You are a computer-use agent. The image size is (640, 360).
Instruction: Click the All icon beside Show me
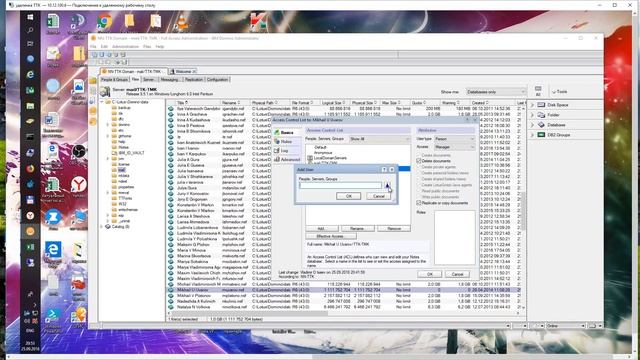point(538,91)
